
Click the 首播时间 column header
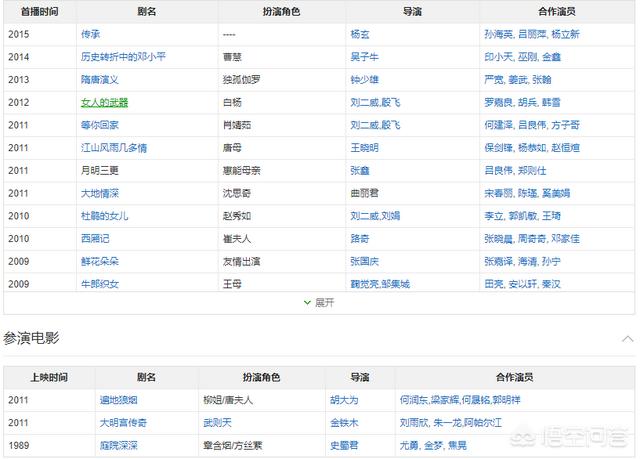(40, 11)
